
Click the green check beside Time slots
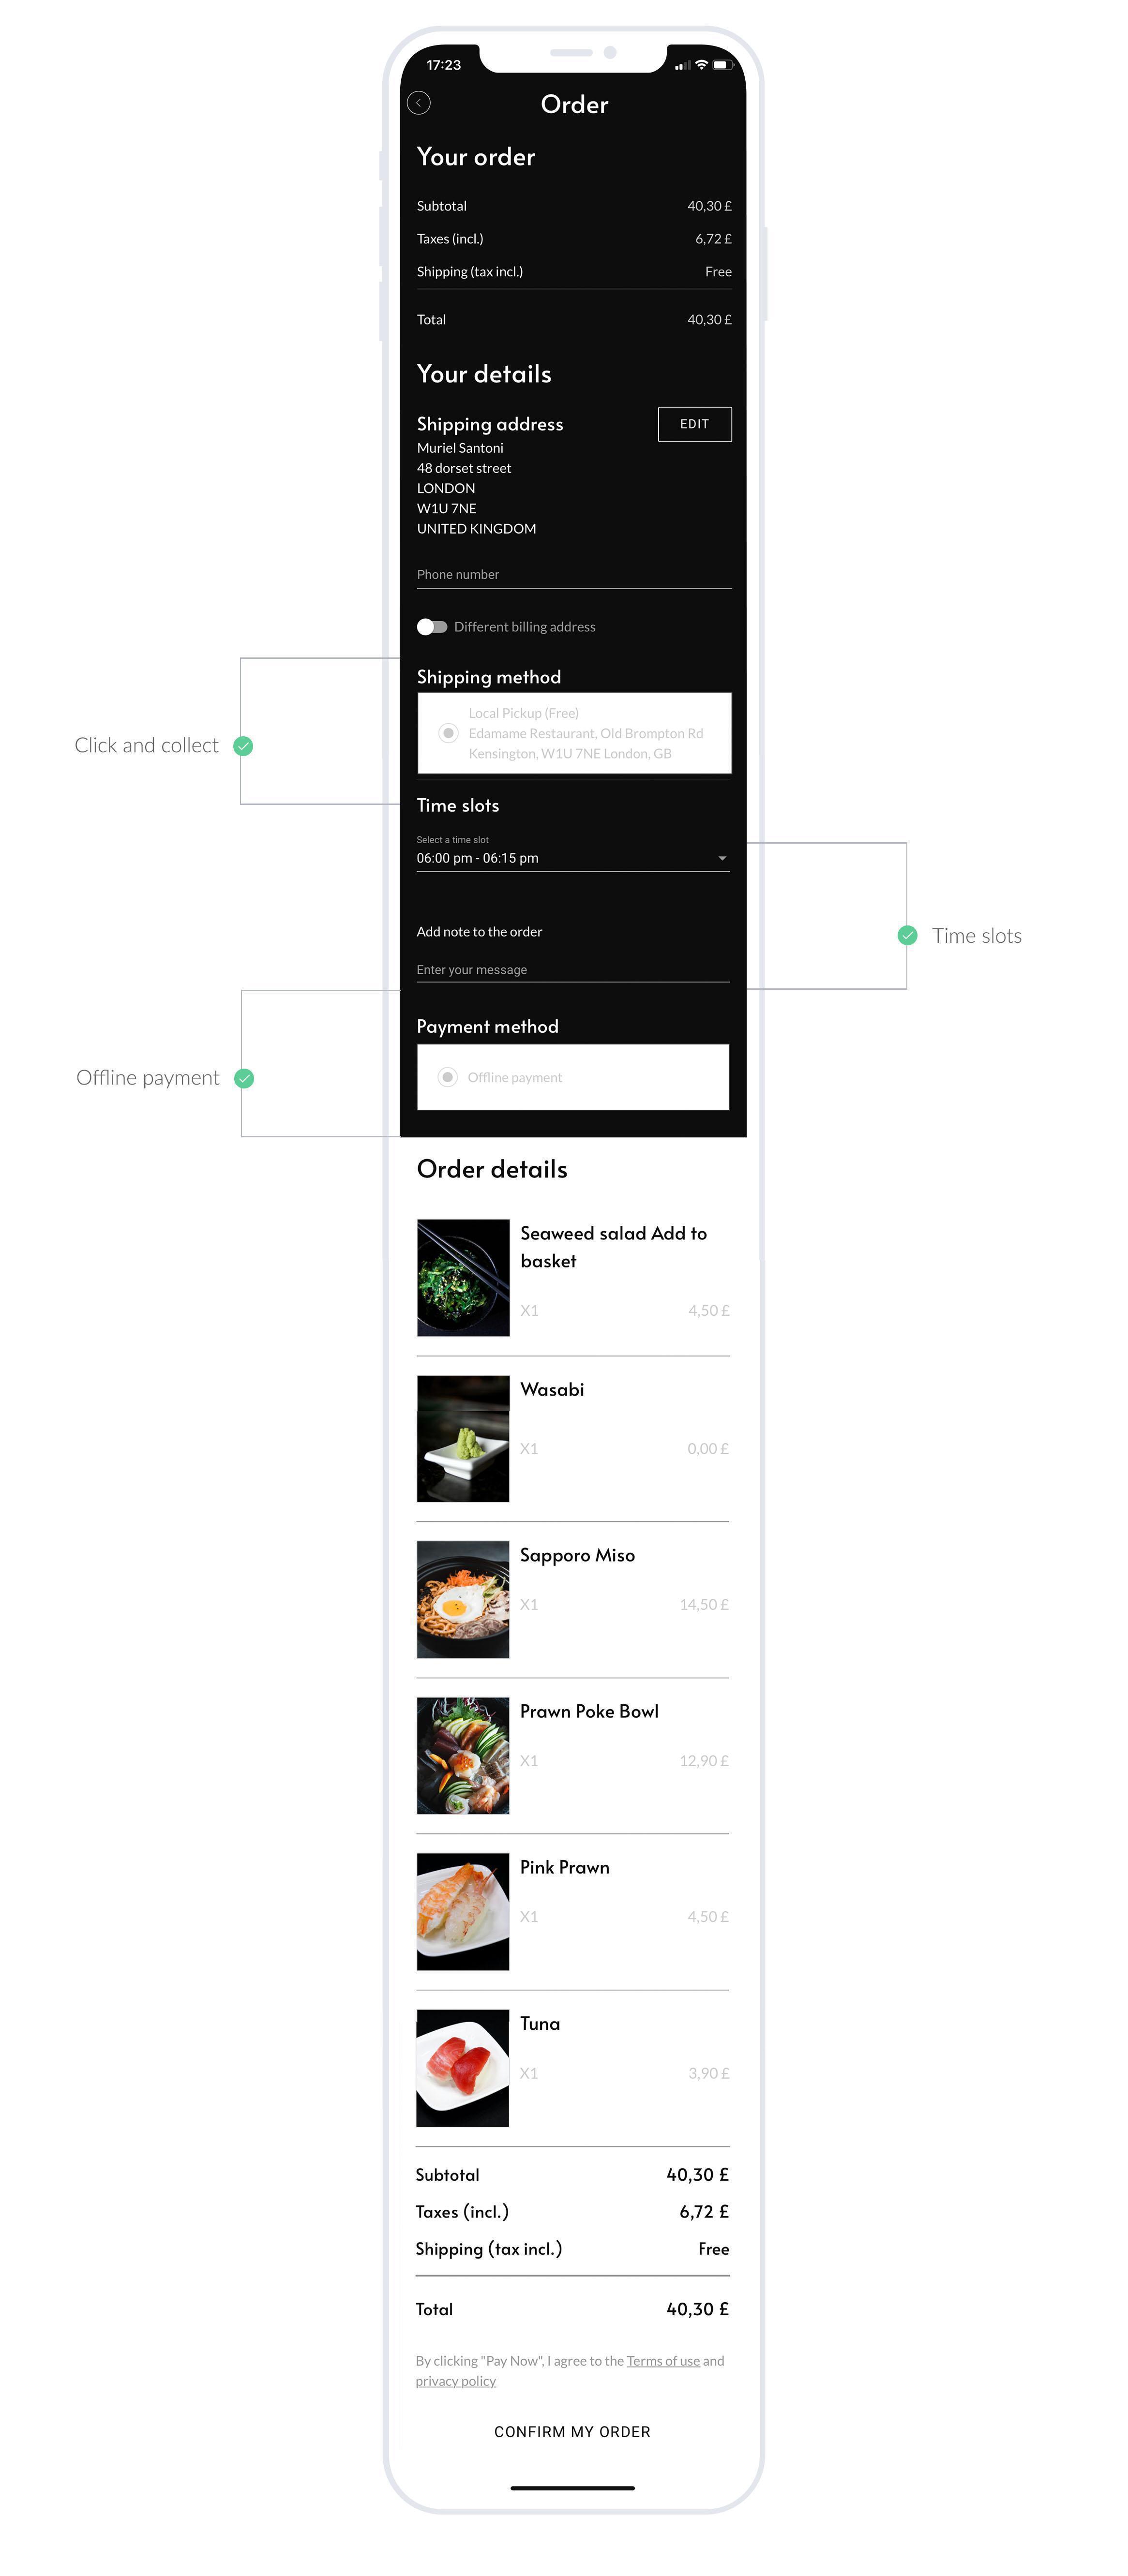click(x=907, y=935)
